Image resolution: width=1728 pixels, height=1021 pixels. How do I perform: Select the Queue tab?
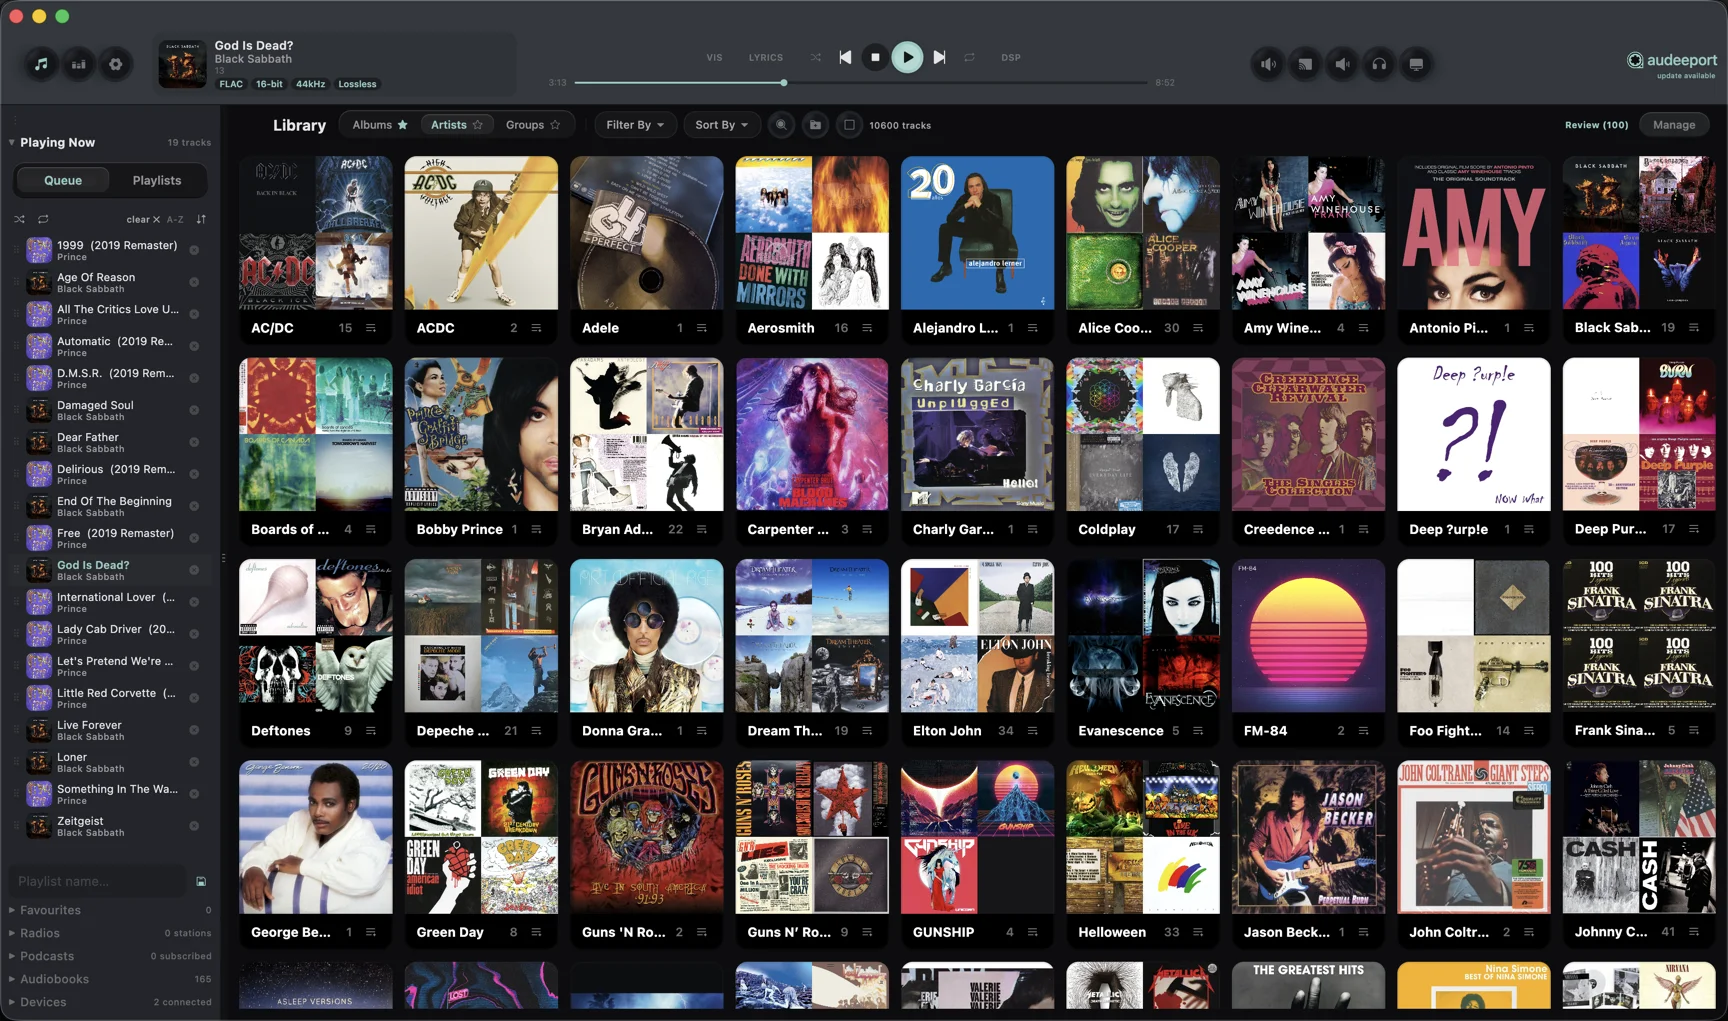[63, 180]
